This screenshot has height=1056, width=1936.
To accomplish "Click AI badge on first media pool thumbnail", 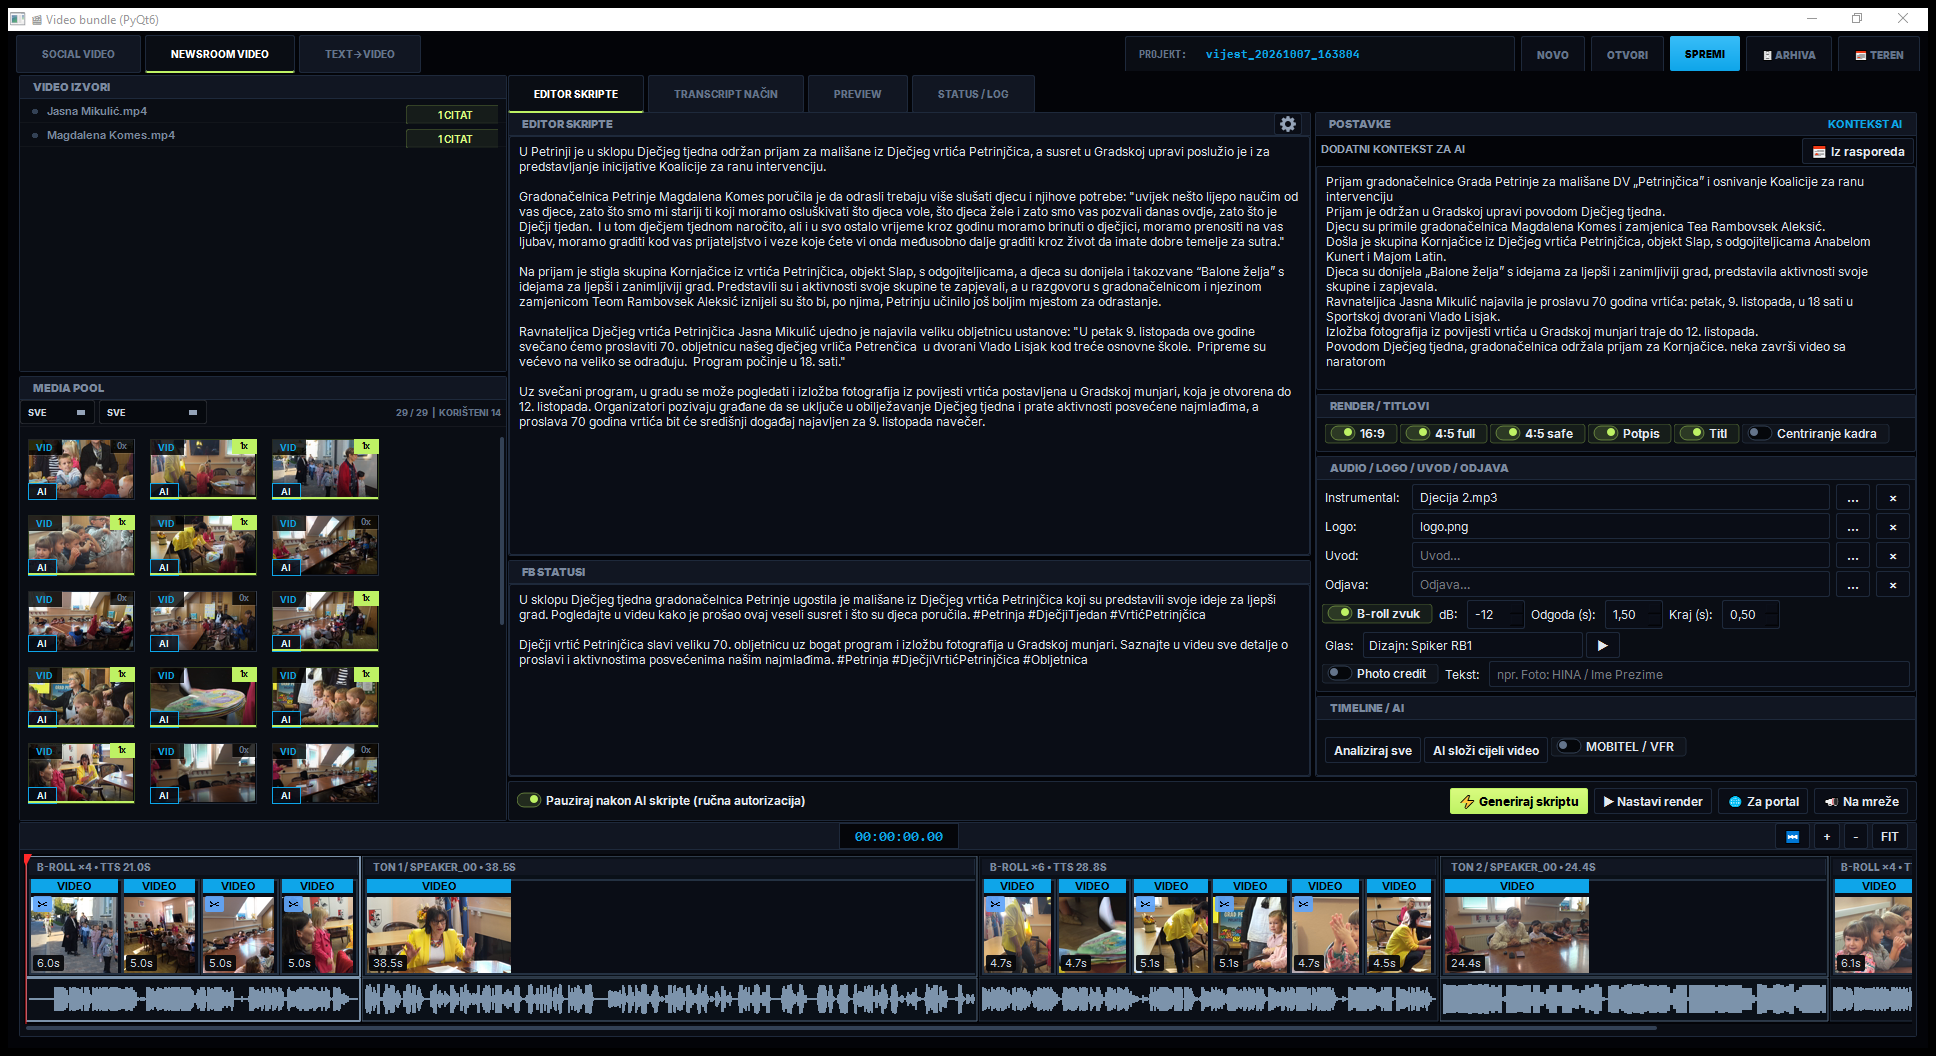I will (41, 492).
